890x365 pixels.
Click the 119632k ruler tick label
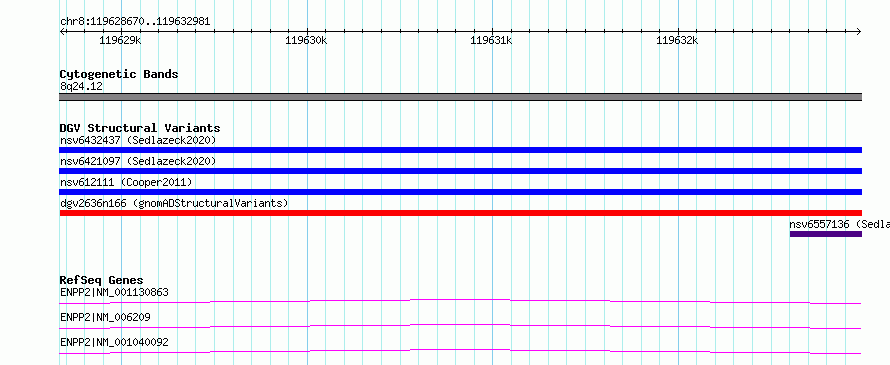pyautogui.click(x=677, y=40)
